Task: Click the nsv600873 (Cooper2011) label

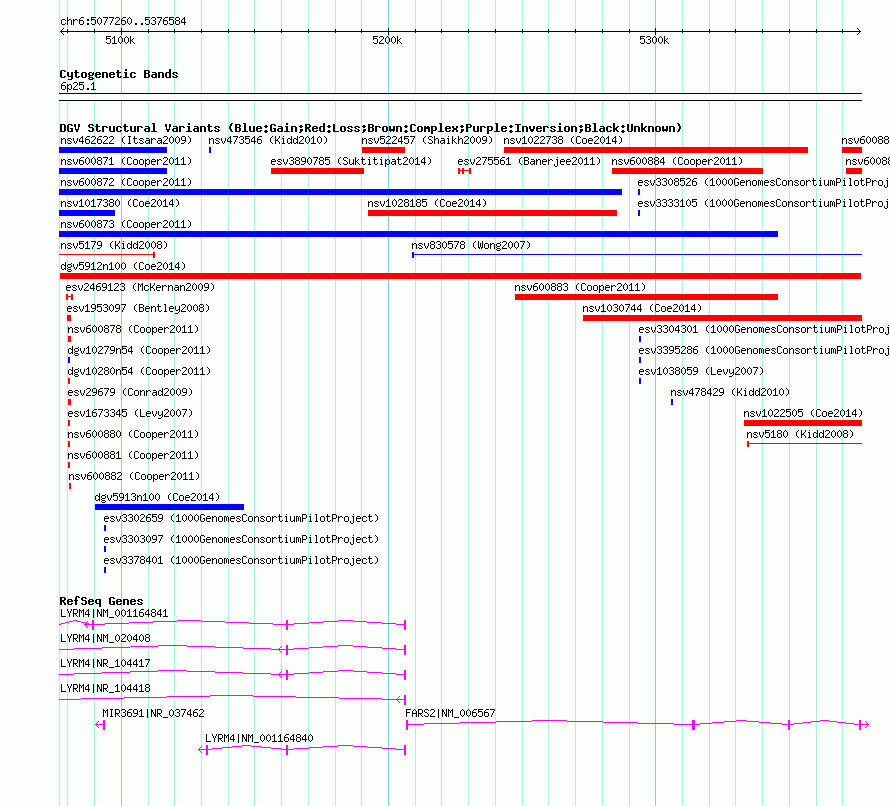Action: (x=126, y=224)
